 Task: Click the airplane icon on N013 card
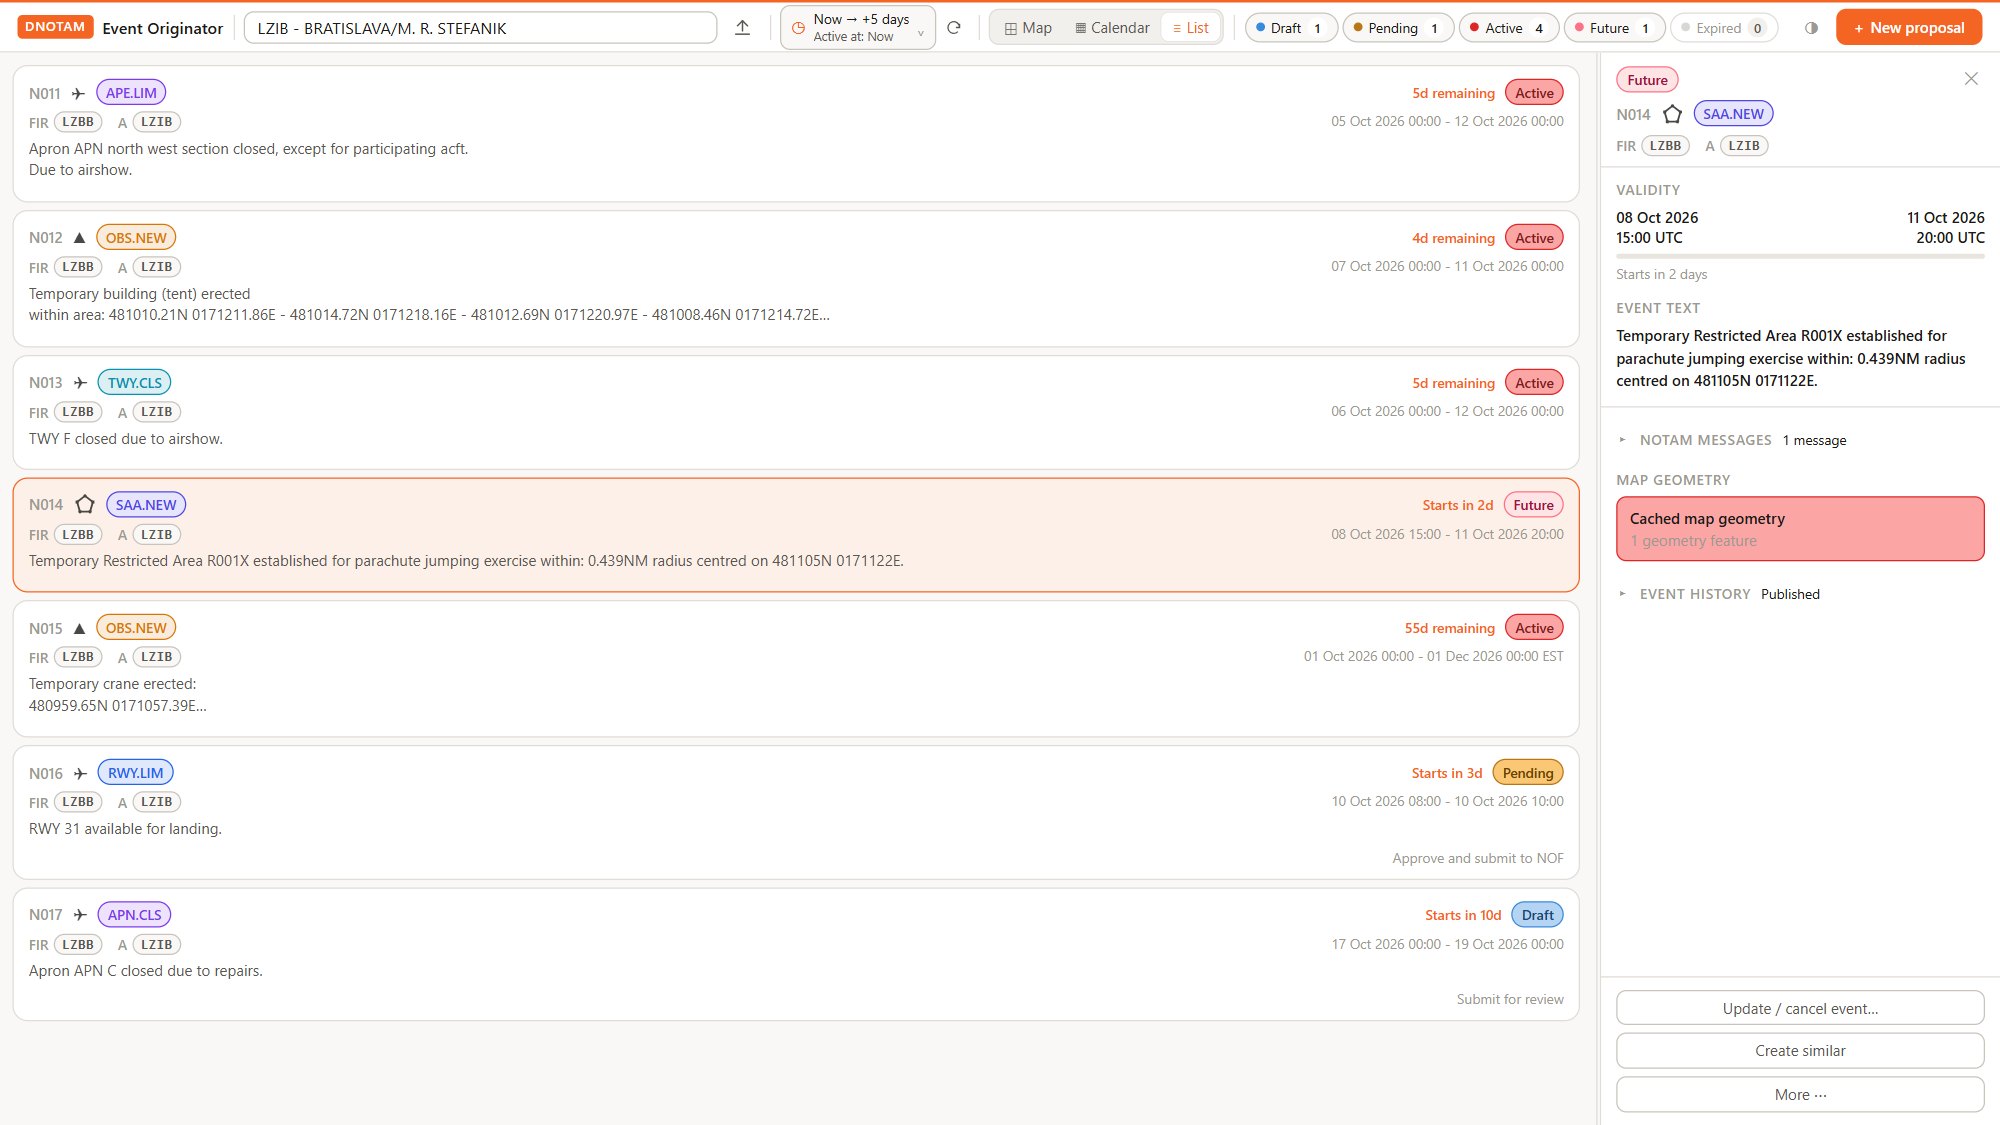pos(80,383)
